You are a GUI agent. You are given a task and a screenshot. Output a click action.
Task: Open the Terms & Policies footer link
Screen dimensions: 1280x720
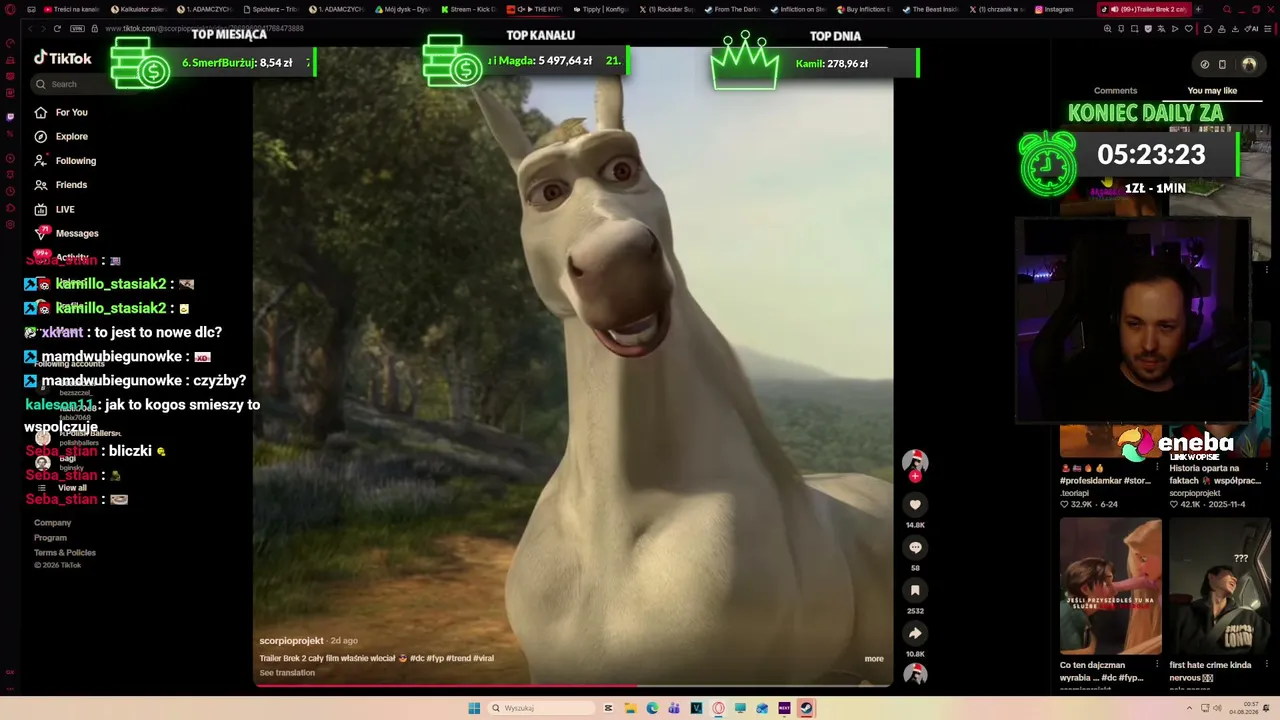pos(65,553)
